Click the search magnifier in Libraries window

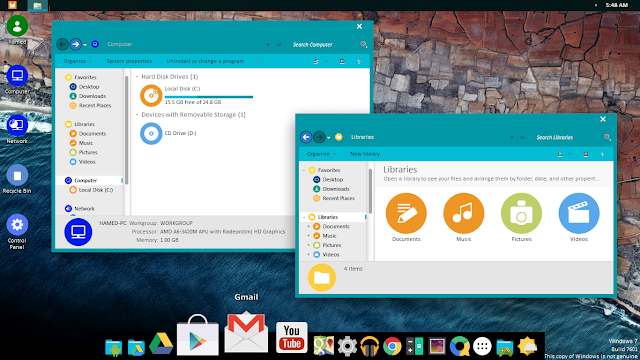click(607, 138)
